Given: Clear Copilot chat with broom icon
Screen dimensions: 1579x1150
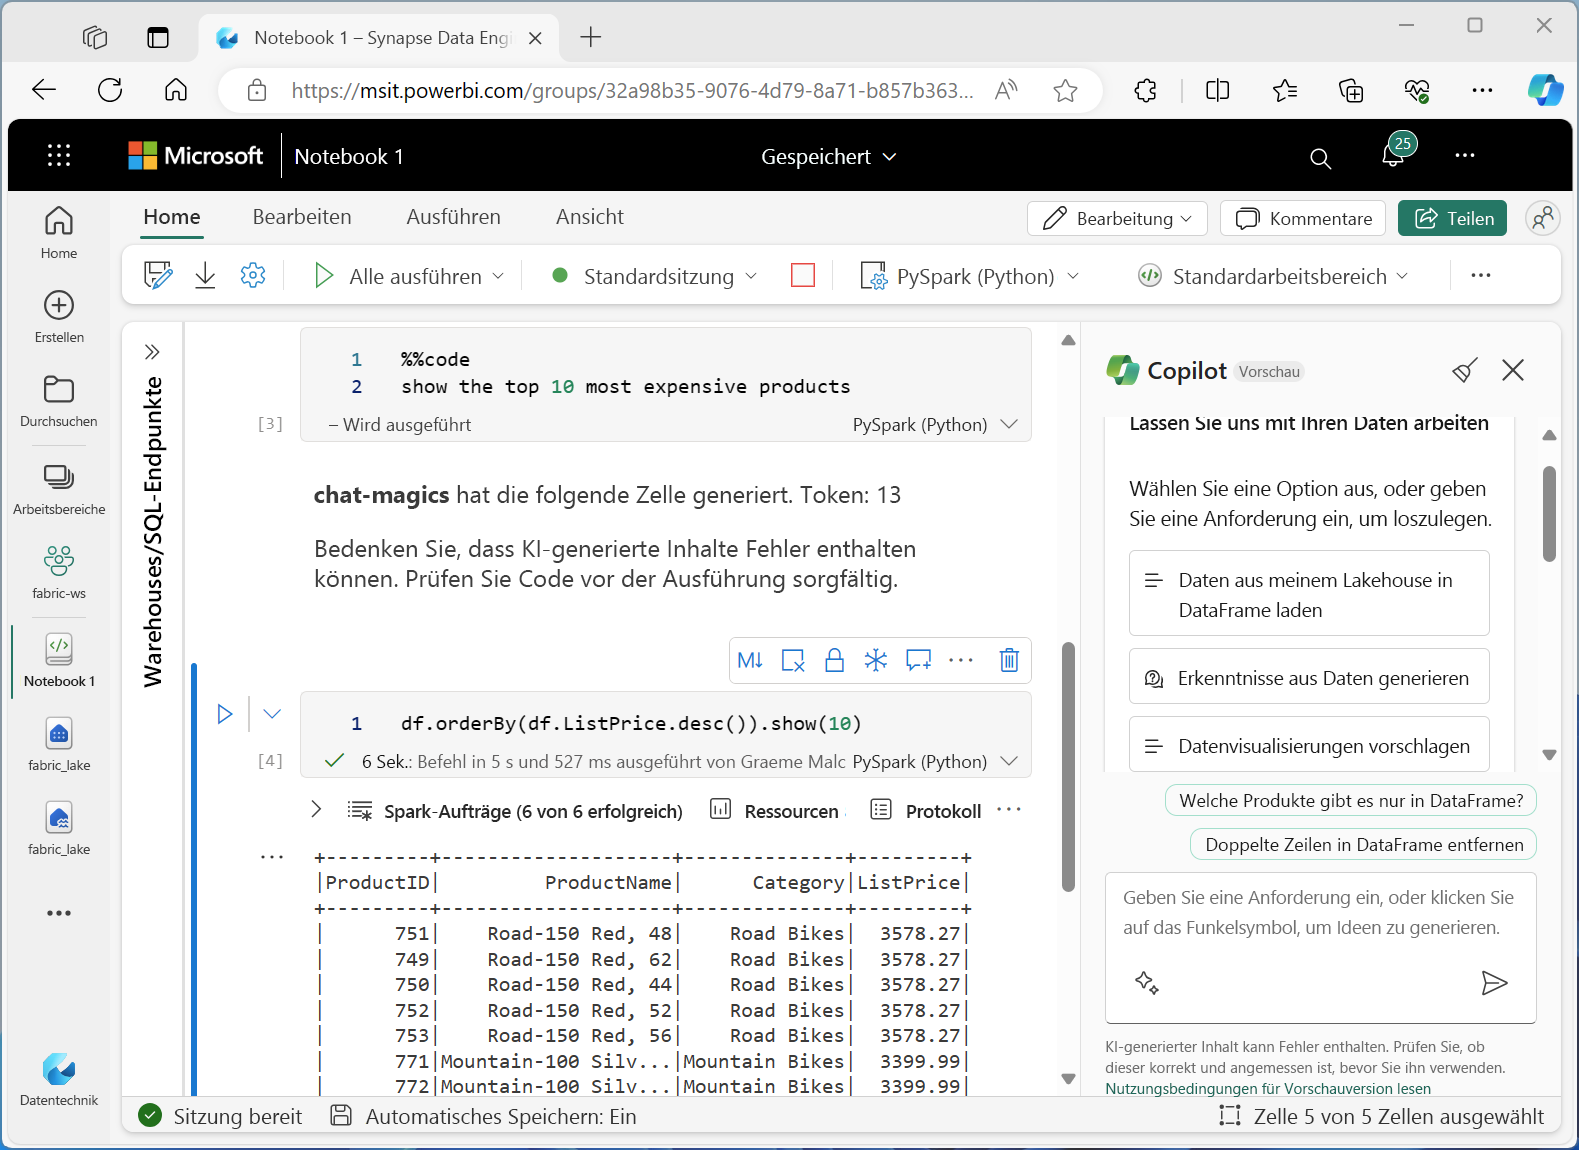Looking at the screenshot, I should [x=1465, y=371].
